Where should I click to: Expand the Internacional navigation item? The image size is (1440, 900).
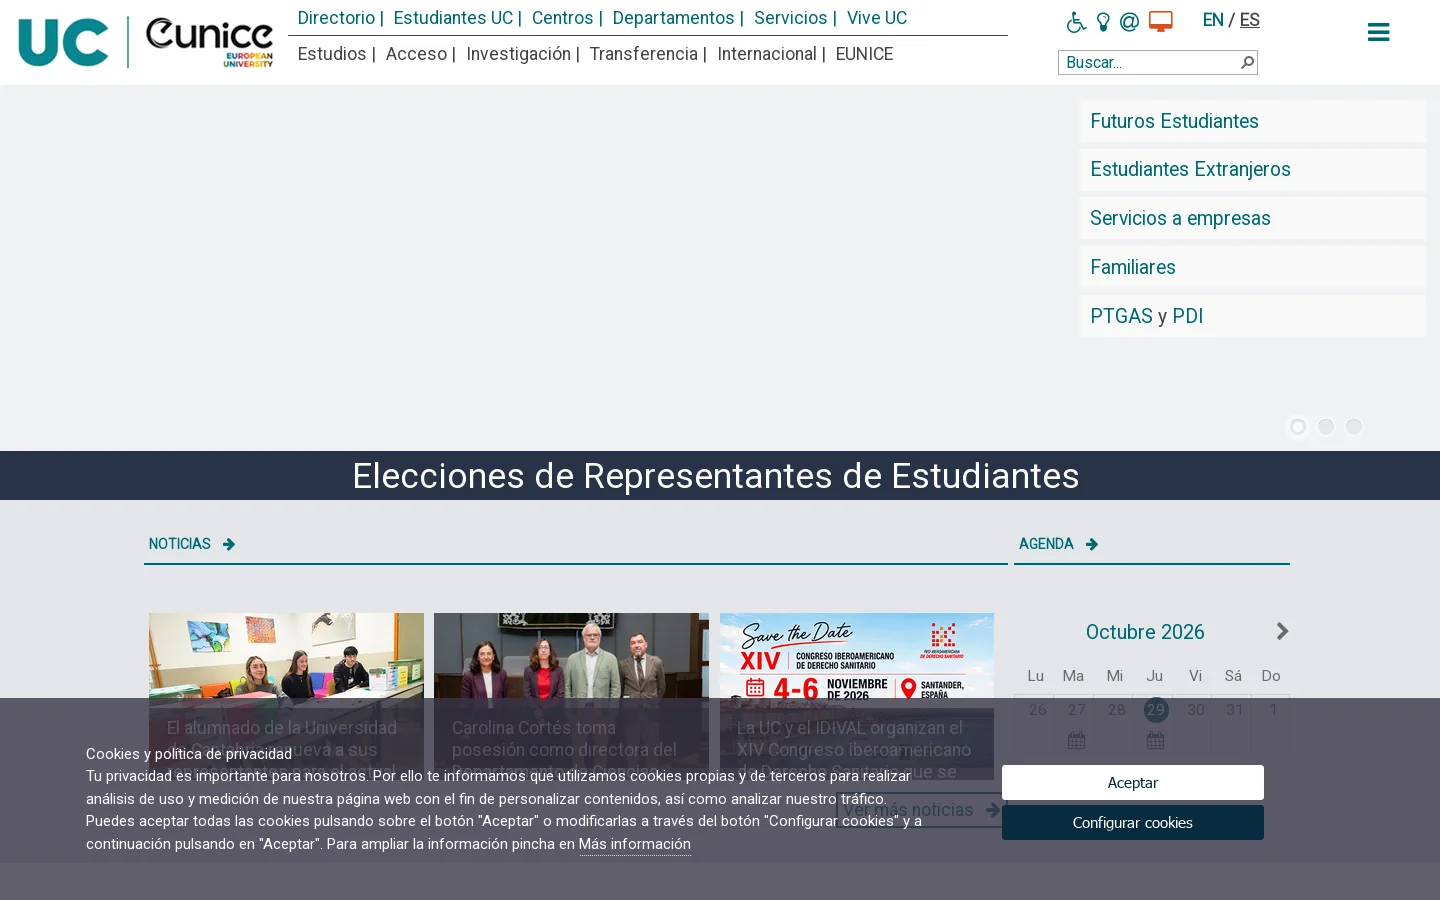767,54
